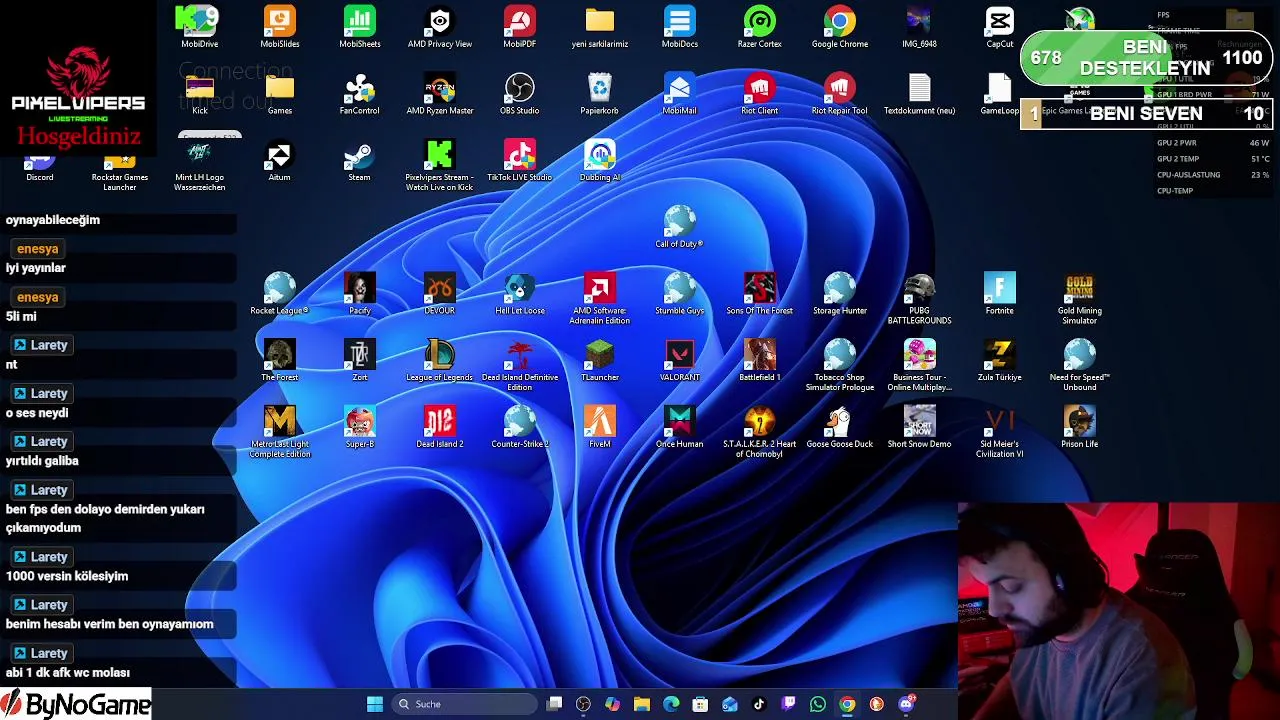Open the Riot Repair Tool shortcut
1280x720 pixels.
(x=840, y=94)
